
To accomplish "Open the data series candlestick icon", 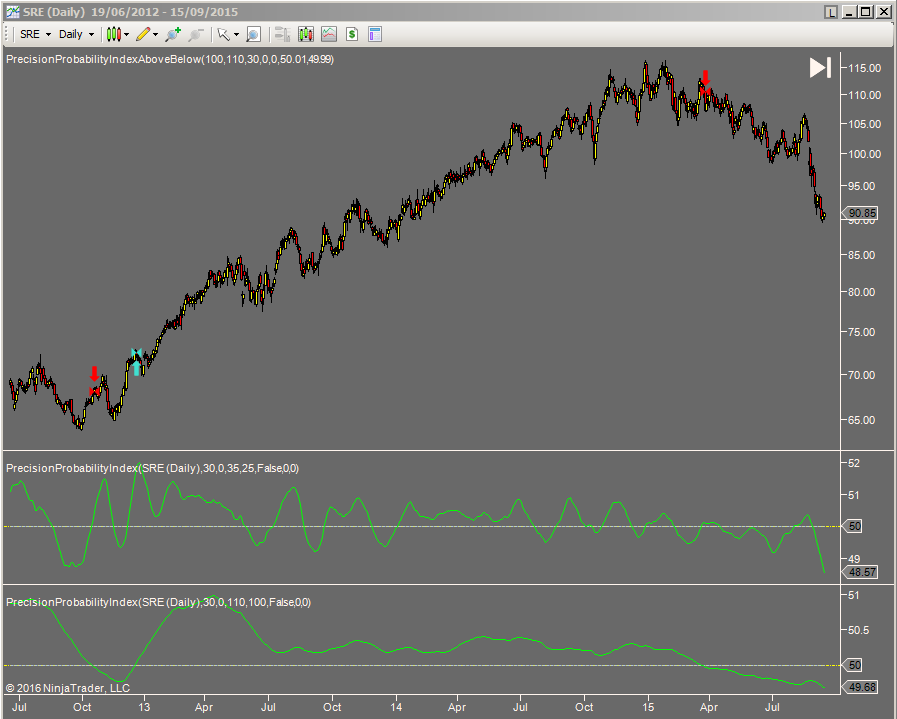I will pyautogui.click(x=305, y=34).
